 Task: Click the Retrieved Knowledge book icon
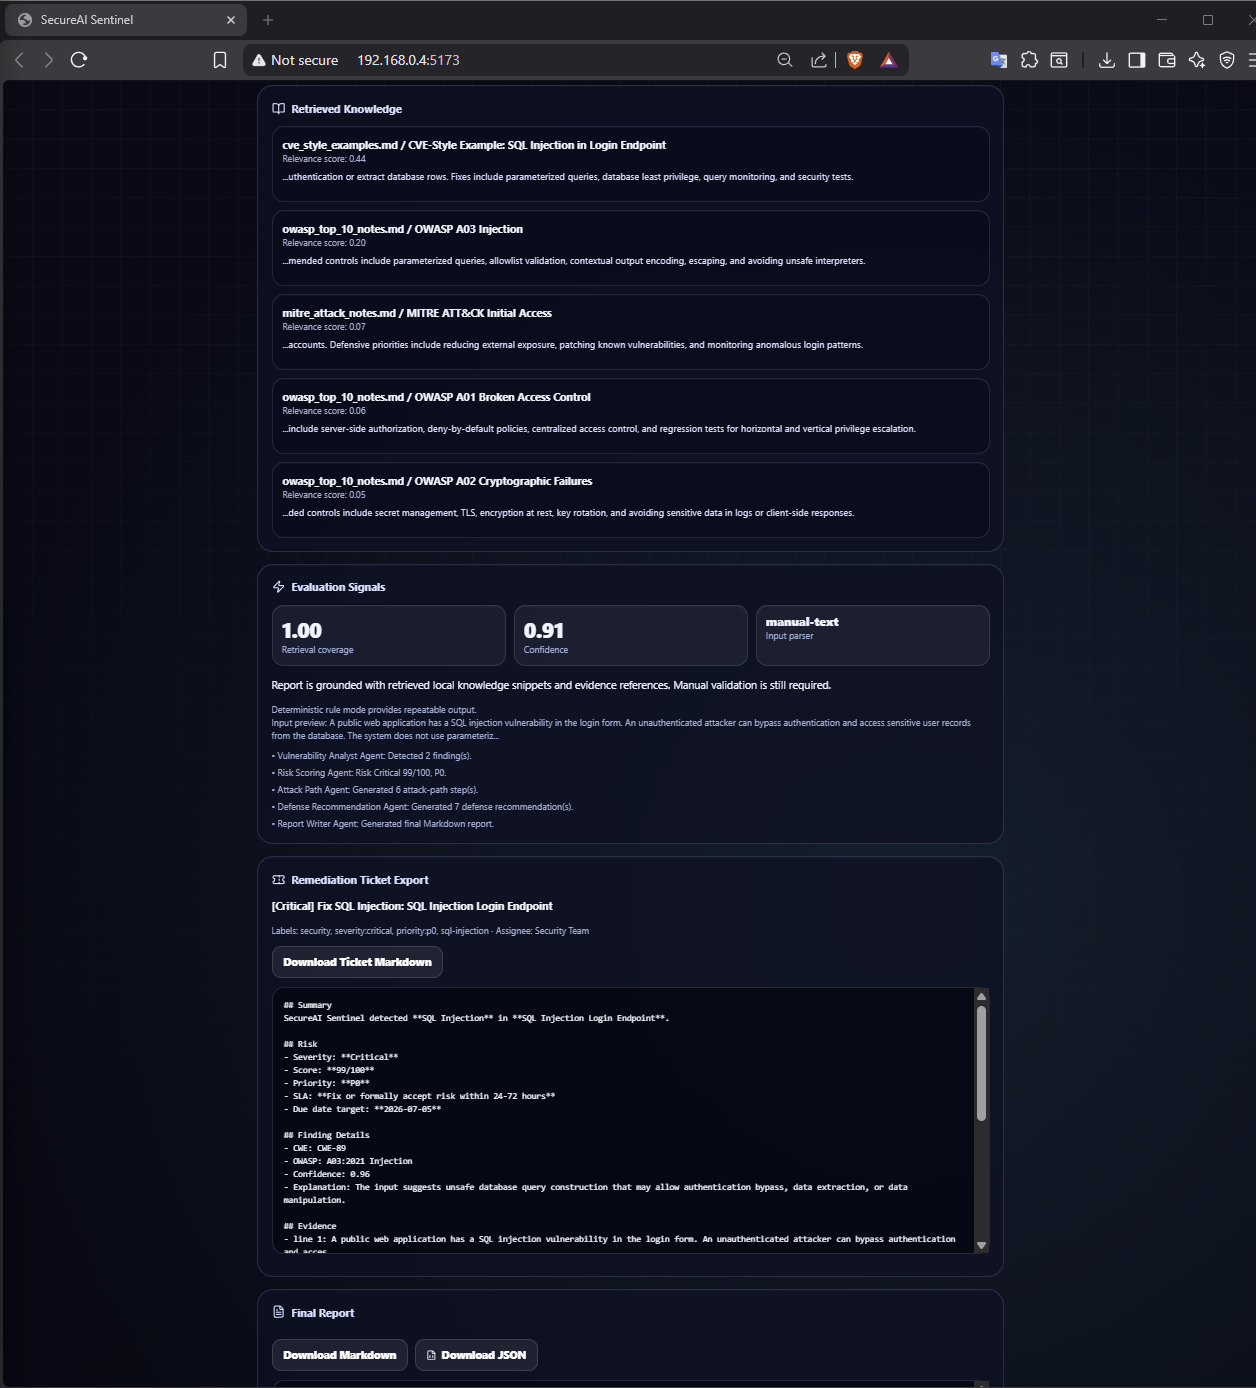[x=279, y=109]
